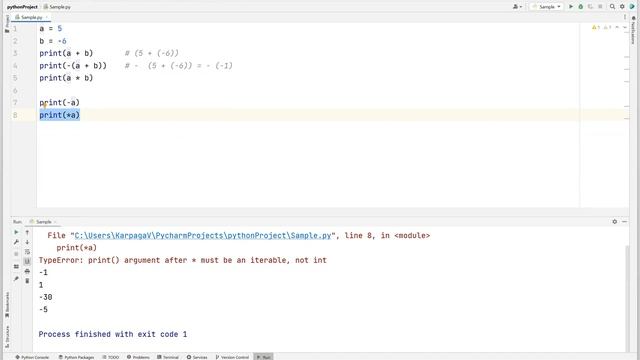
Task: Select the Sample tab in Run panel
Action: [43, 222]
